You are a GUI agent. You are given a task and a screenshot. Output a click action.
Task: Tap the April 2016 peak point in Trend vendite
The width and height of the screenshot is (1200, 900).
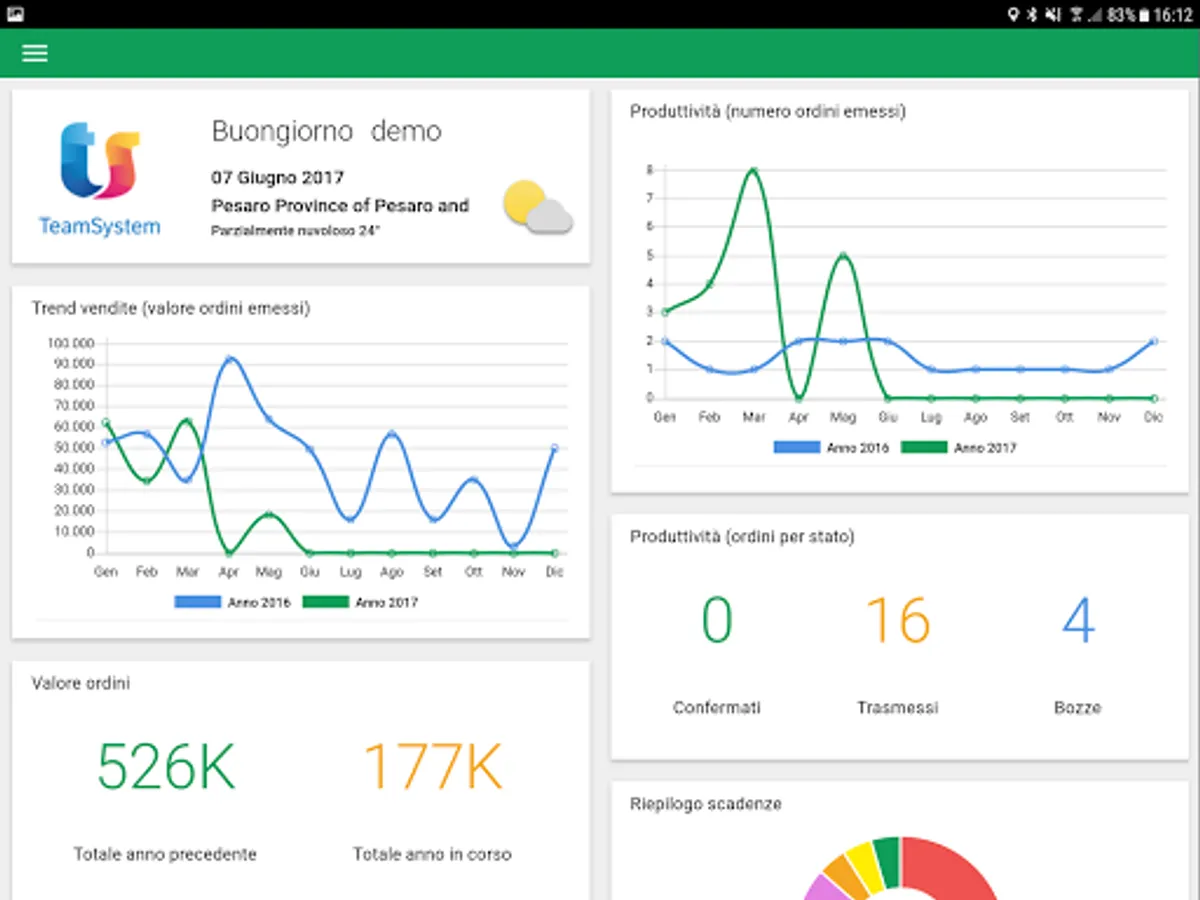pyautogui.click(x=230, y=358)
